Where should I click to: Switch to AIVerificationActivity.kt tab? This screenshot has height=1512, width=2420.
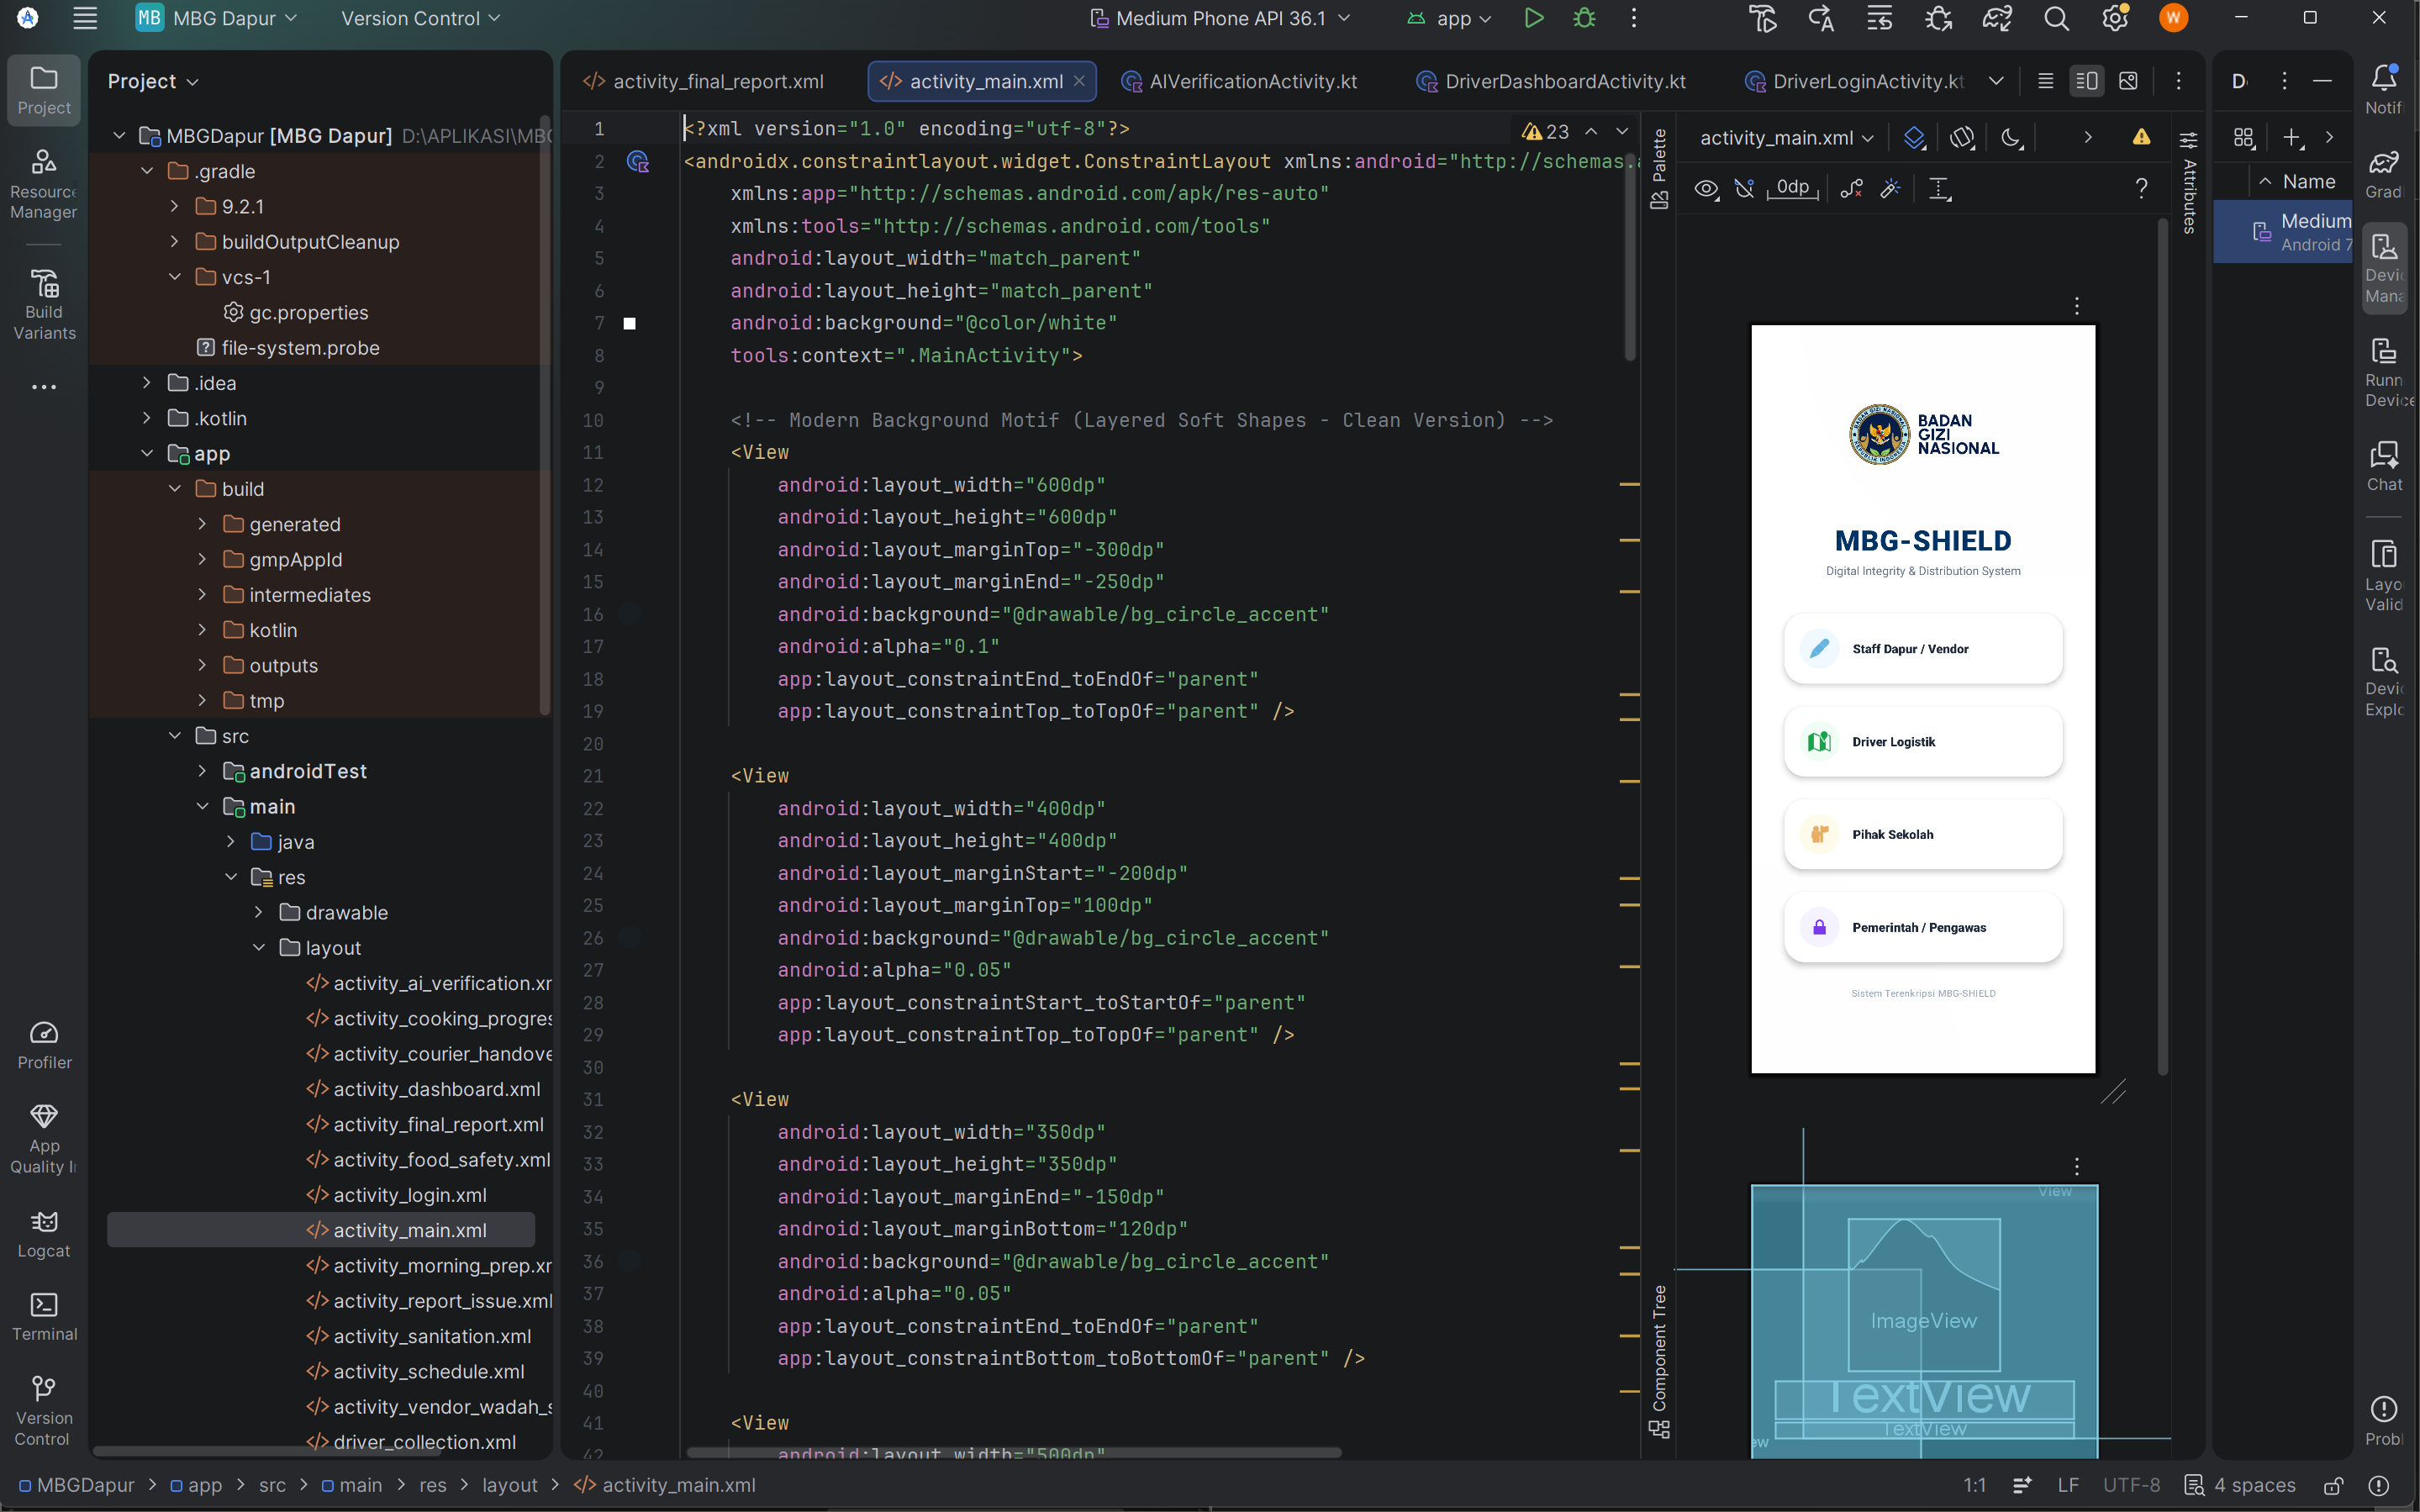point(1240,81)
